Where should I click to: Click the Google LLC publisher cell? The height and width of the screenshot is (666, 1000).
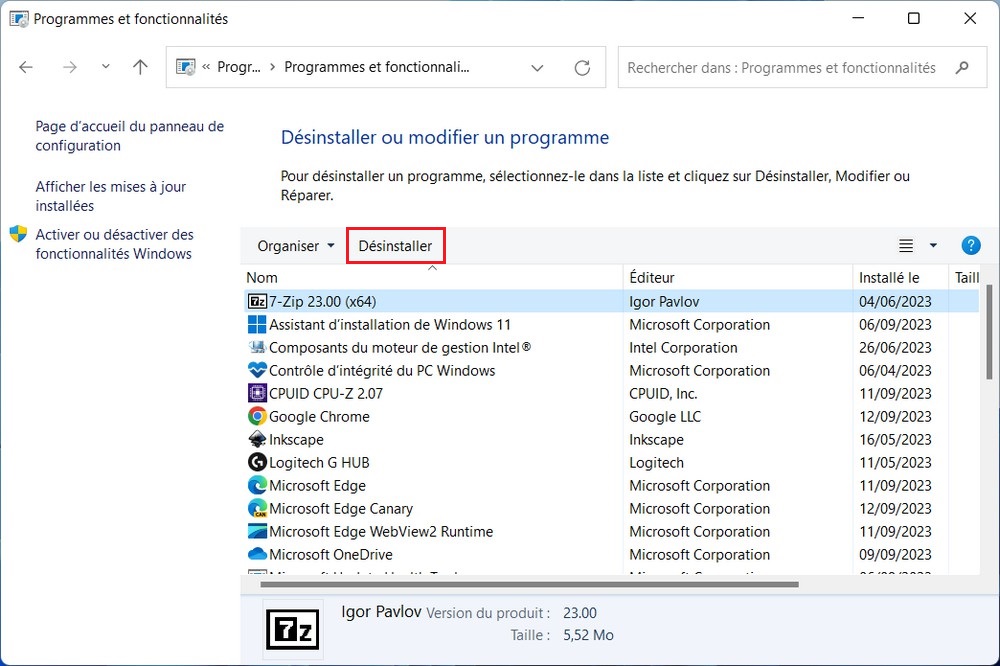point(665,416)
